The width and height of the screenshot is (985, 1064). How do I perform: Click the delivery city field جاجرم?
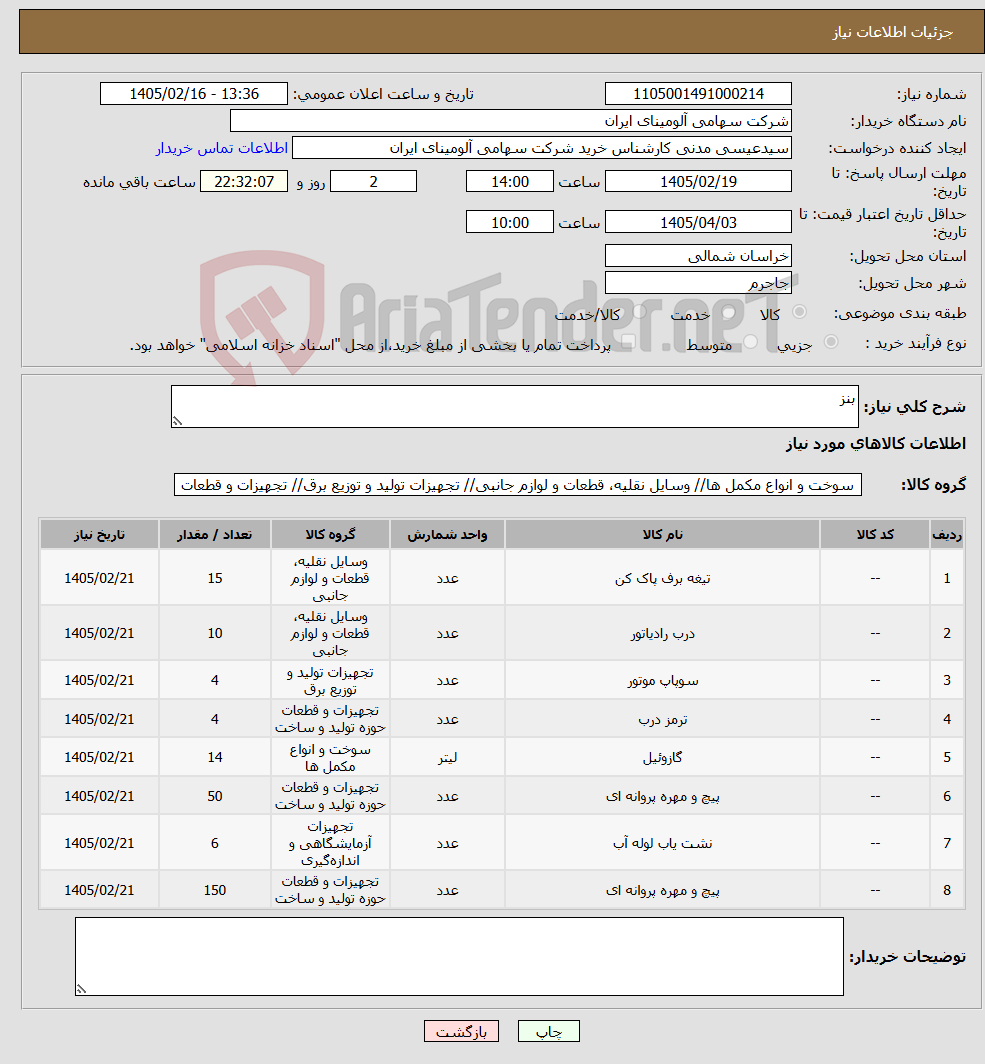(x=698, y=283)
